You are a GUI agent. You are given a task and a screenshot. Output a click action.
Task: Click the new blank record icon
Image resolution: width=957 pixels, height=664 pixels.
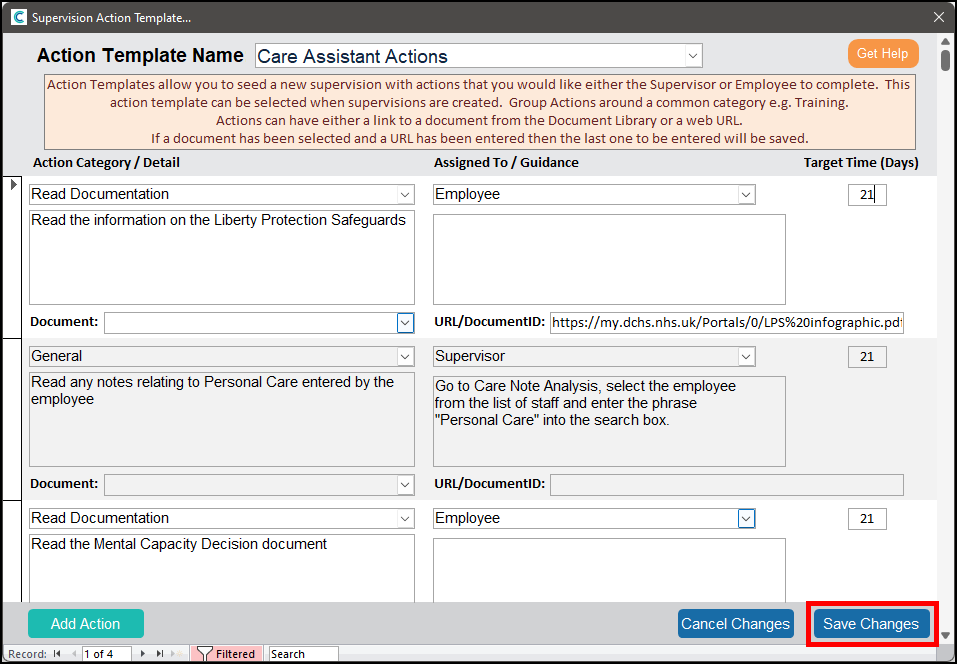[x=176, y=654]
